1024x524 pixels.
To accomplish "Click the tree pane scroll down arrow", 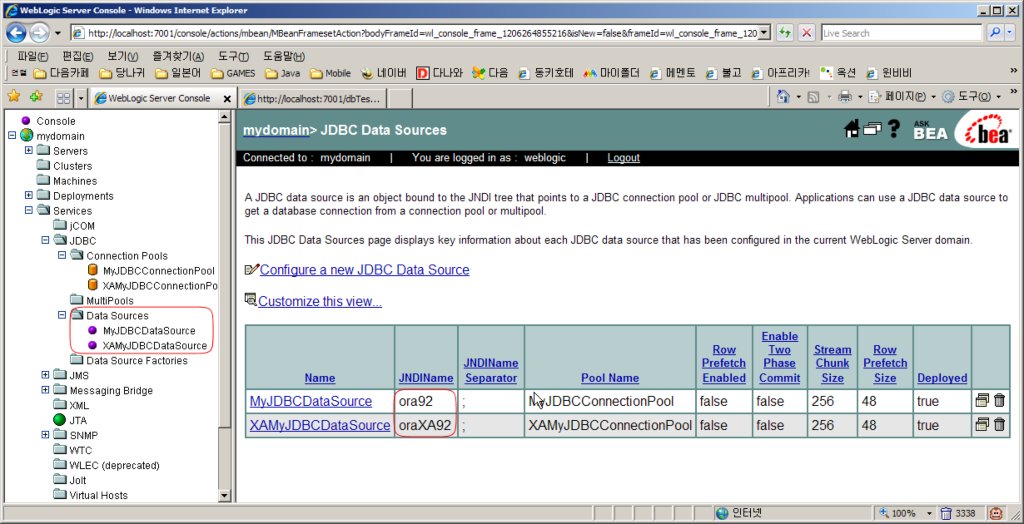I will [x=225, y=496].
